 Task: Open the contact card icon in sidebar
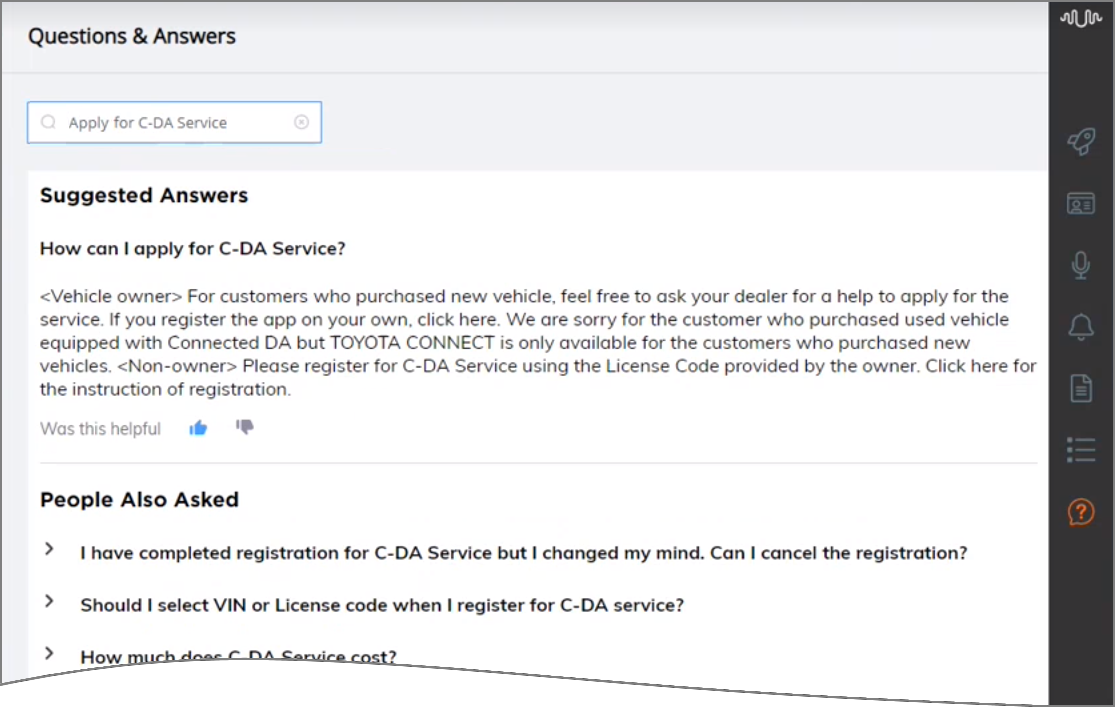tap(1081, 203)
